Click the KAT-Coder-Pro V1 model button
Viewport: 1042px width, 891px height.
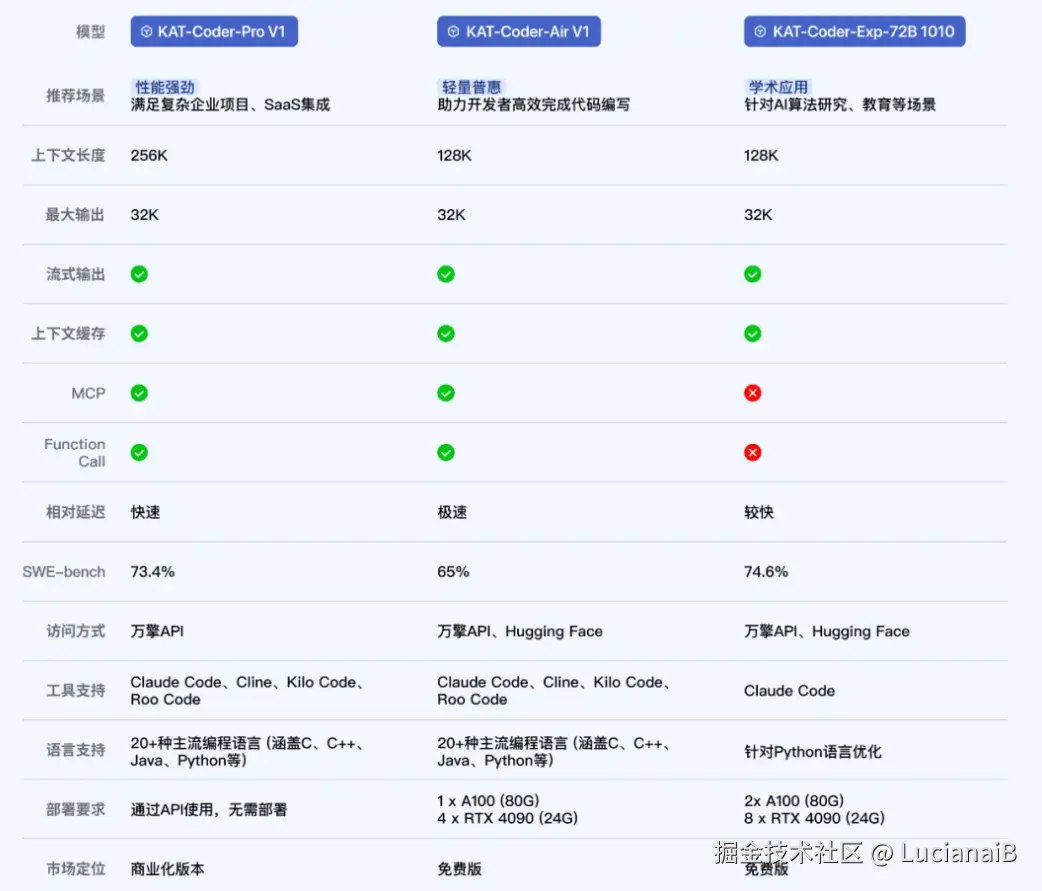click(x=214, y=31)
